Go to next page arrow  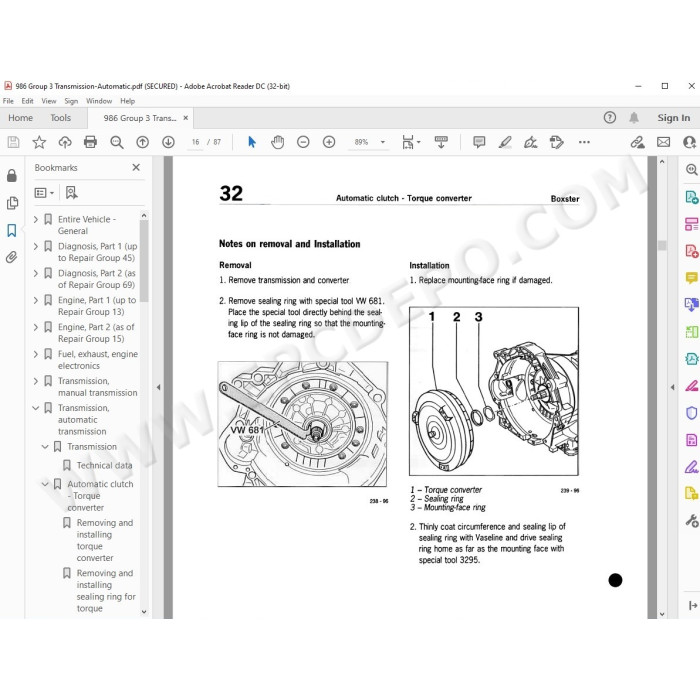(168, 142)
